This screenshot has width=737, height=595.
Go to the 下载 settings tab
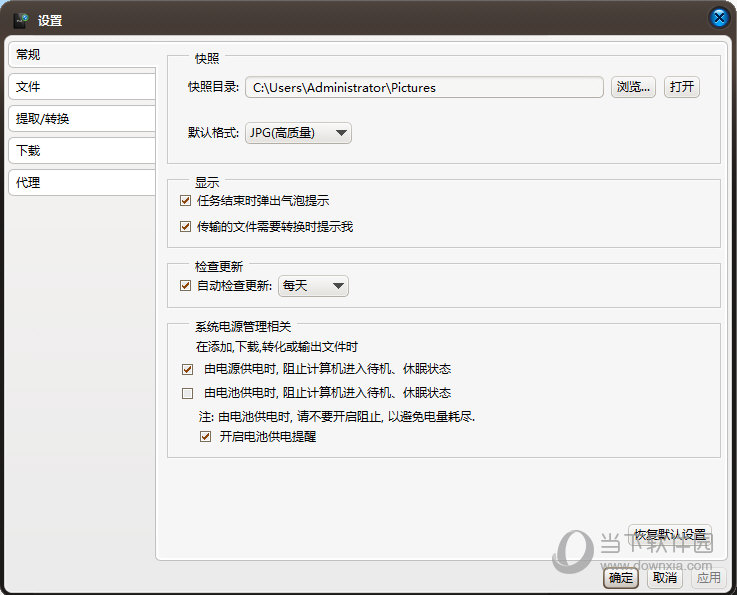(81, 150)
